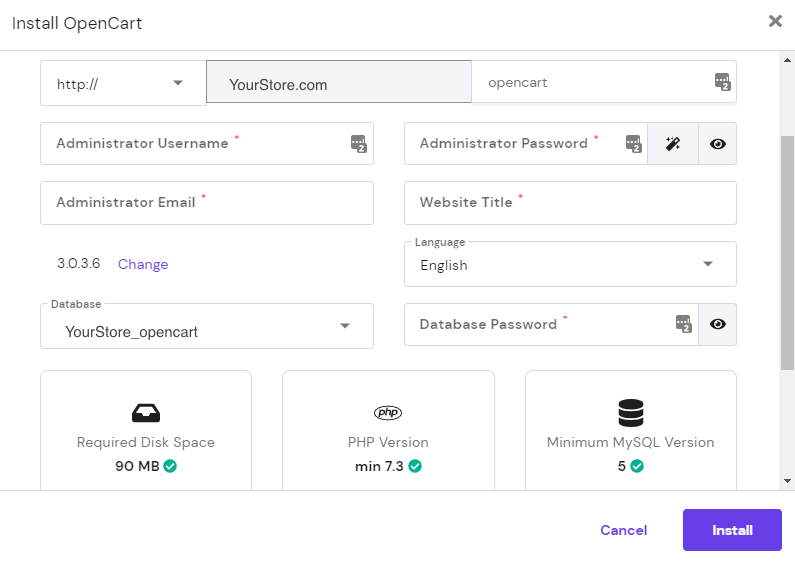Image resolution: width=795 pixels, height=566 pixels.
Task: Expand the Language dropdown showing English
Action: click(x=570, y=265)
